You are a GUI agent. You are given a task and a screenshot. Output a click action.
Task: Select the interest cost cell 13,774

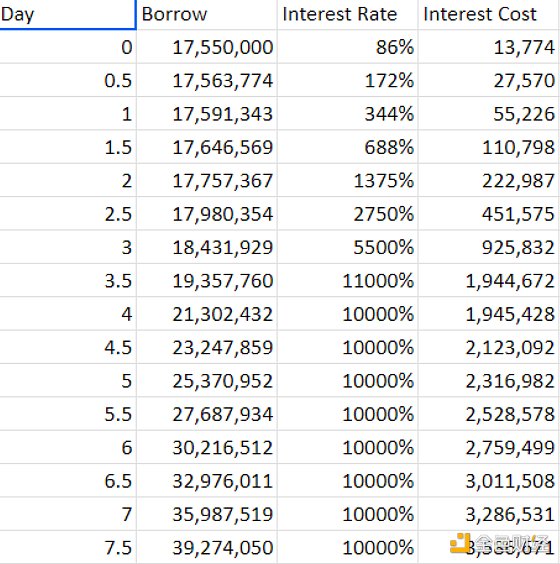(488, 47)
